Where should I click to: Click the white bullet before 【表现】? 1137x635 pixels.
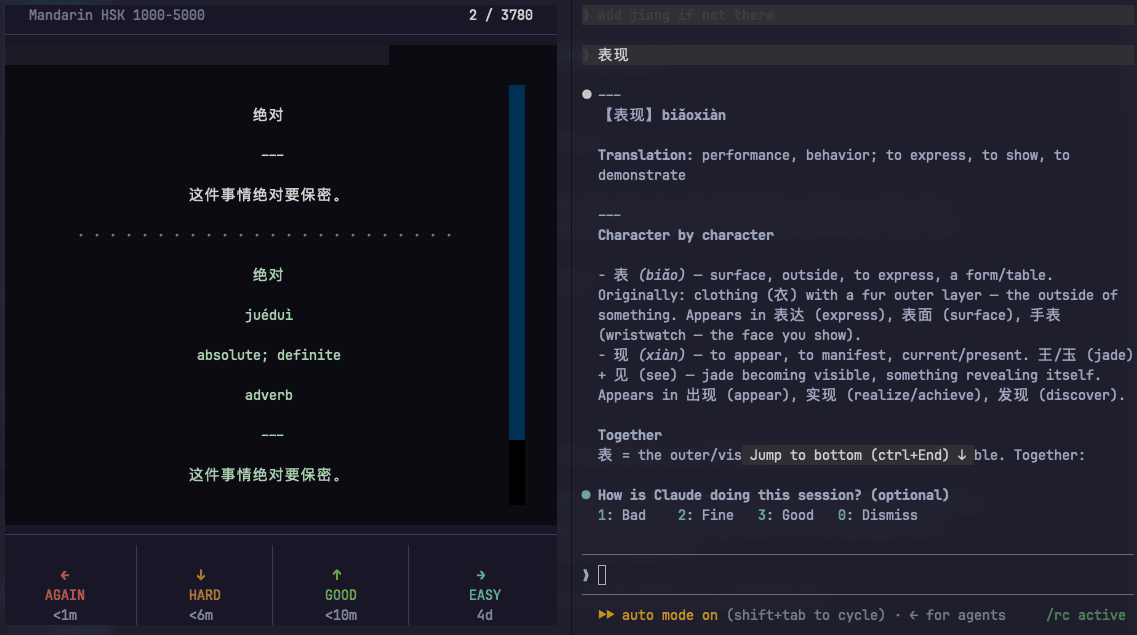(x=587, y=94)
